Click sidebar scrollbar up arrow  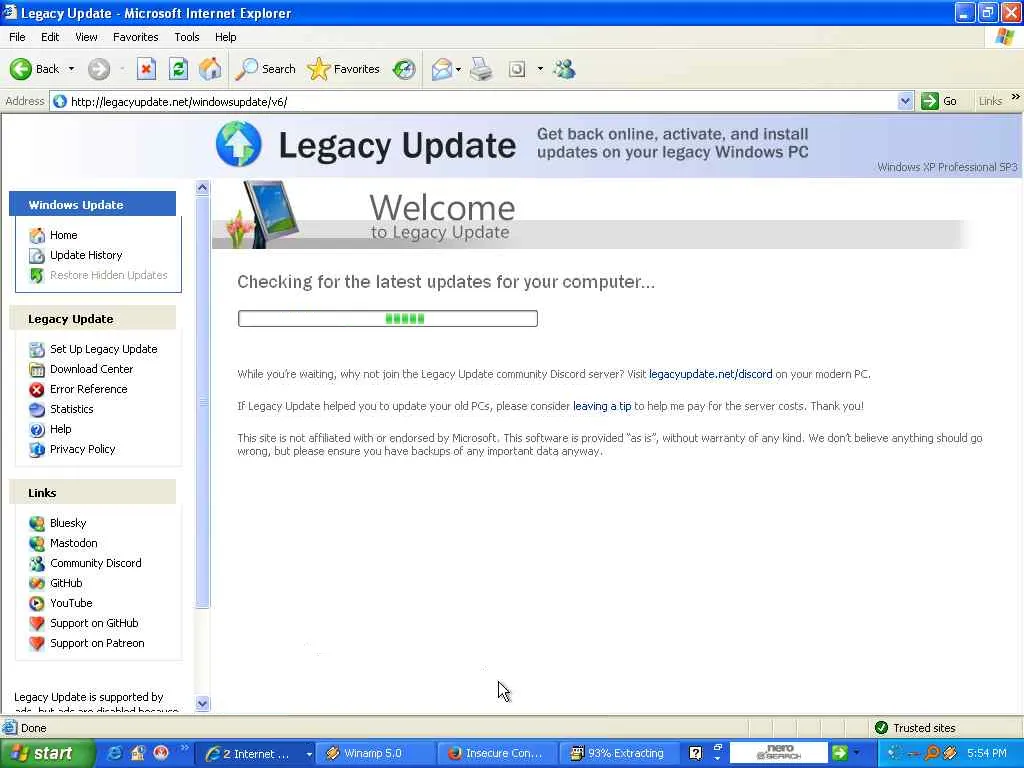(x=202, y=188)
